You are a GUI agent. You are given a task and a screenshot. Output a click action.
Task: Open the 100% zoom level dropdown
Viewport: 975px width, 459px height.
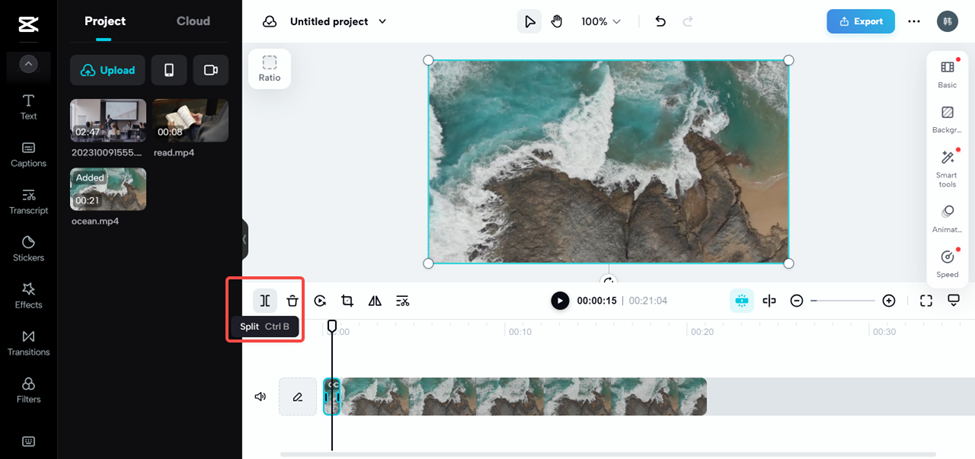(601, 21)
